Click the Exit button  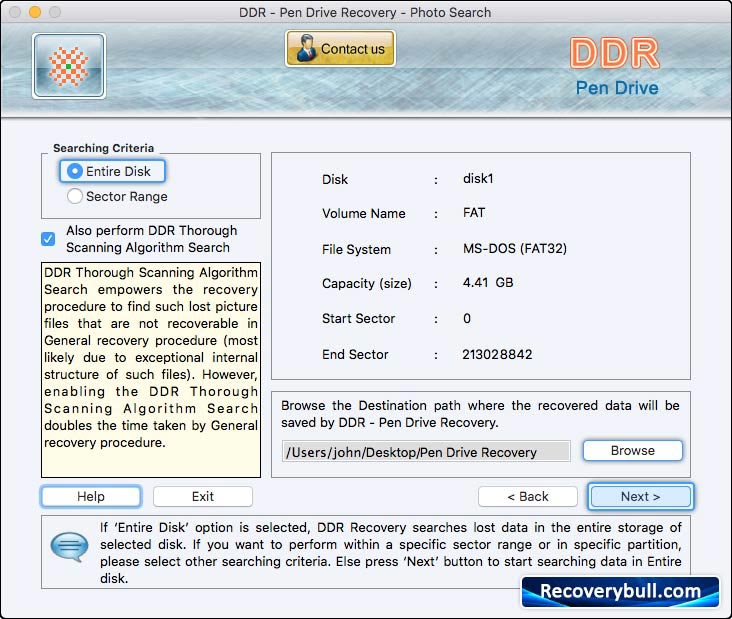point(203,496)
